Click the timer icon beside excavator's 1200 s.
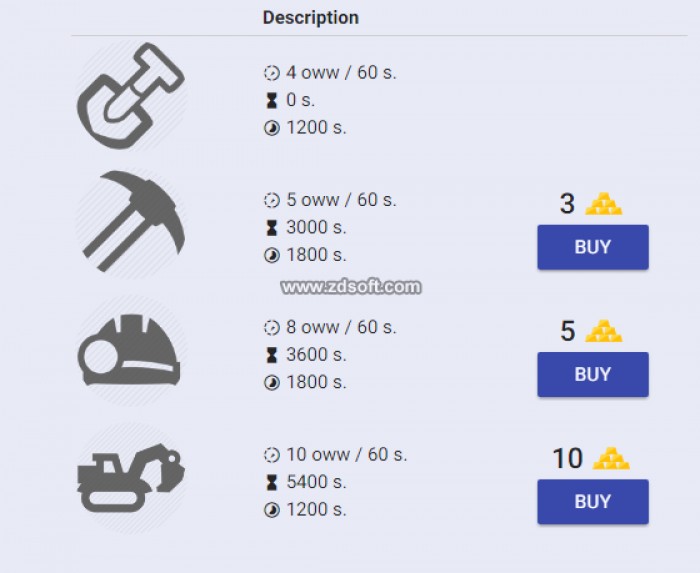Screen dimensions: 700x573 (272, 510)
